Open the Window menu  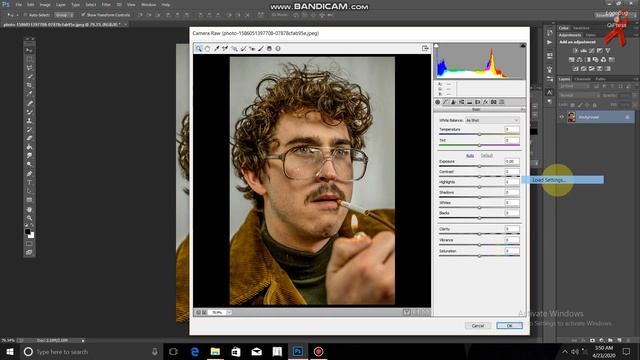(x=148, y=4)
